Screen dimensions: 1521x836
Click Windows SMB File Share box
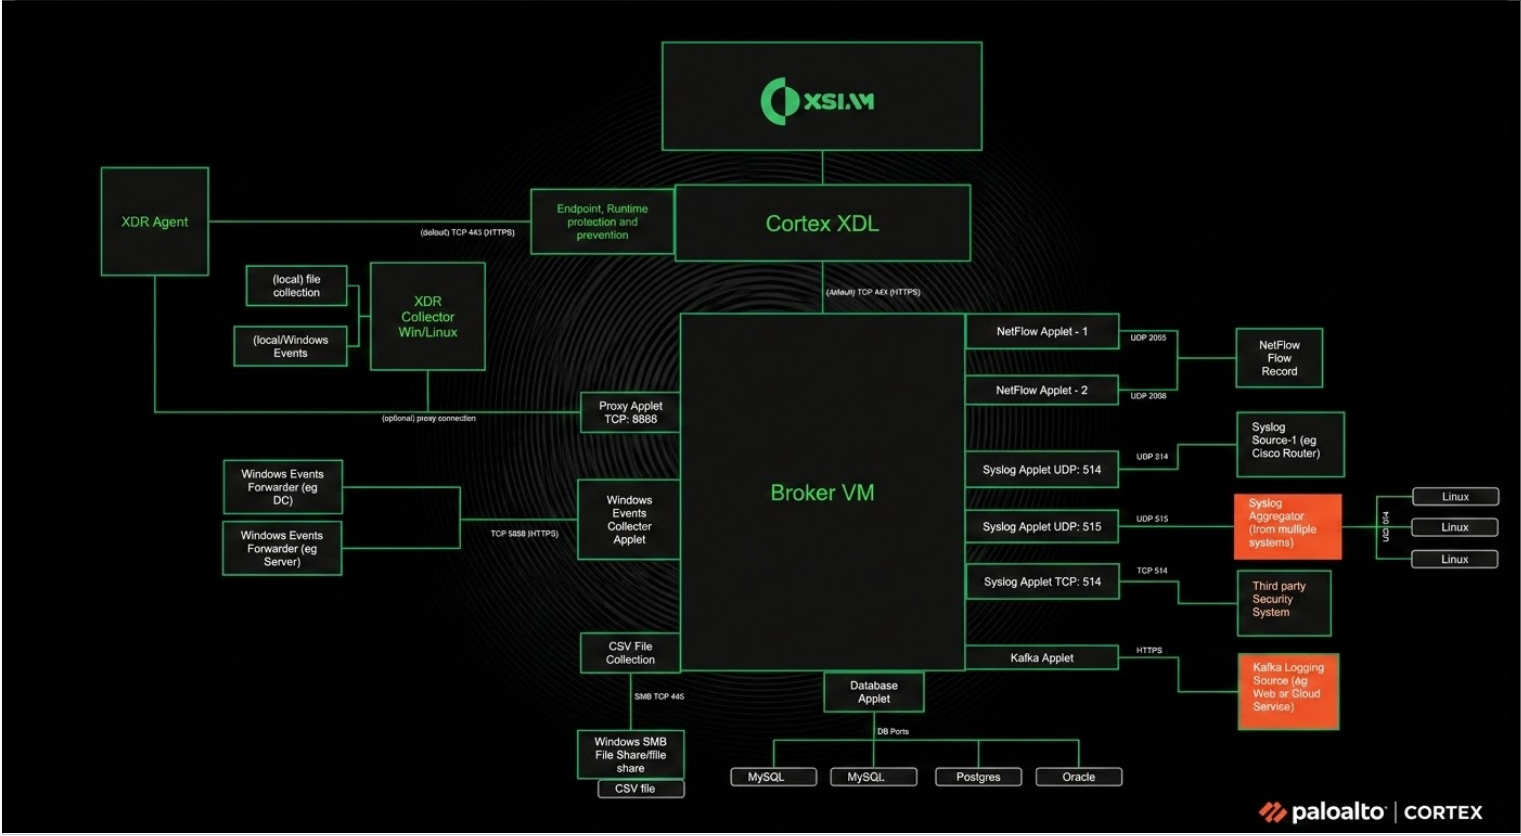pyautogui.click(x=630, y=755)
